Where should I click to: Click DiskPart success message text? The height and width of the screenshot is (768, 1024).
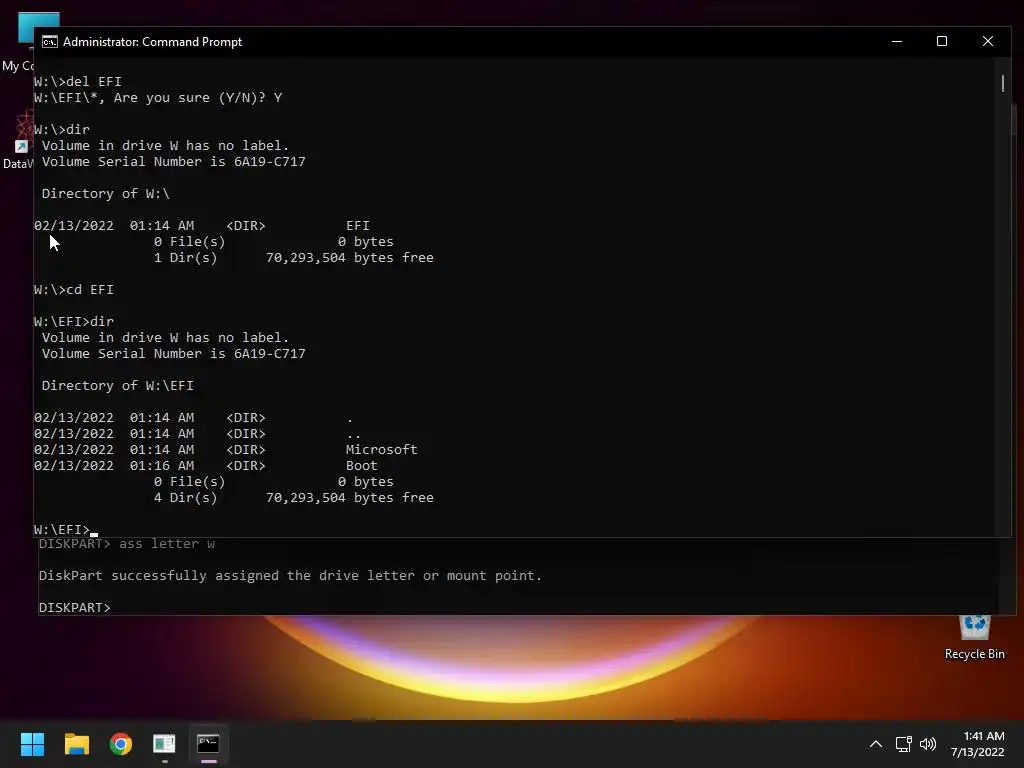coord(290,576)
